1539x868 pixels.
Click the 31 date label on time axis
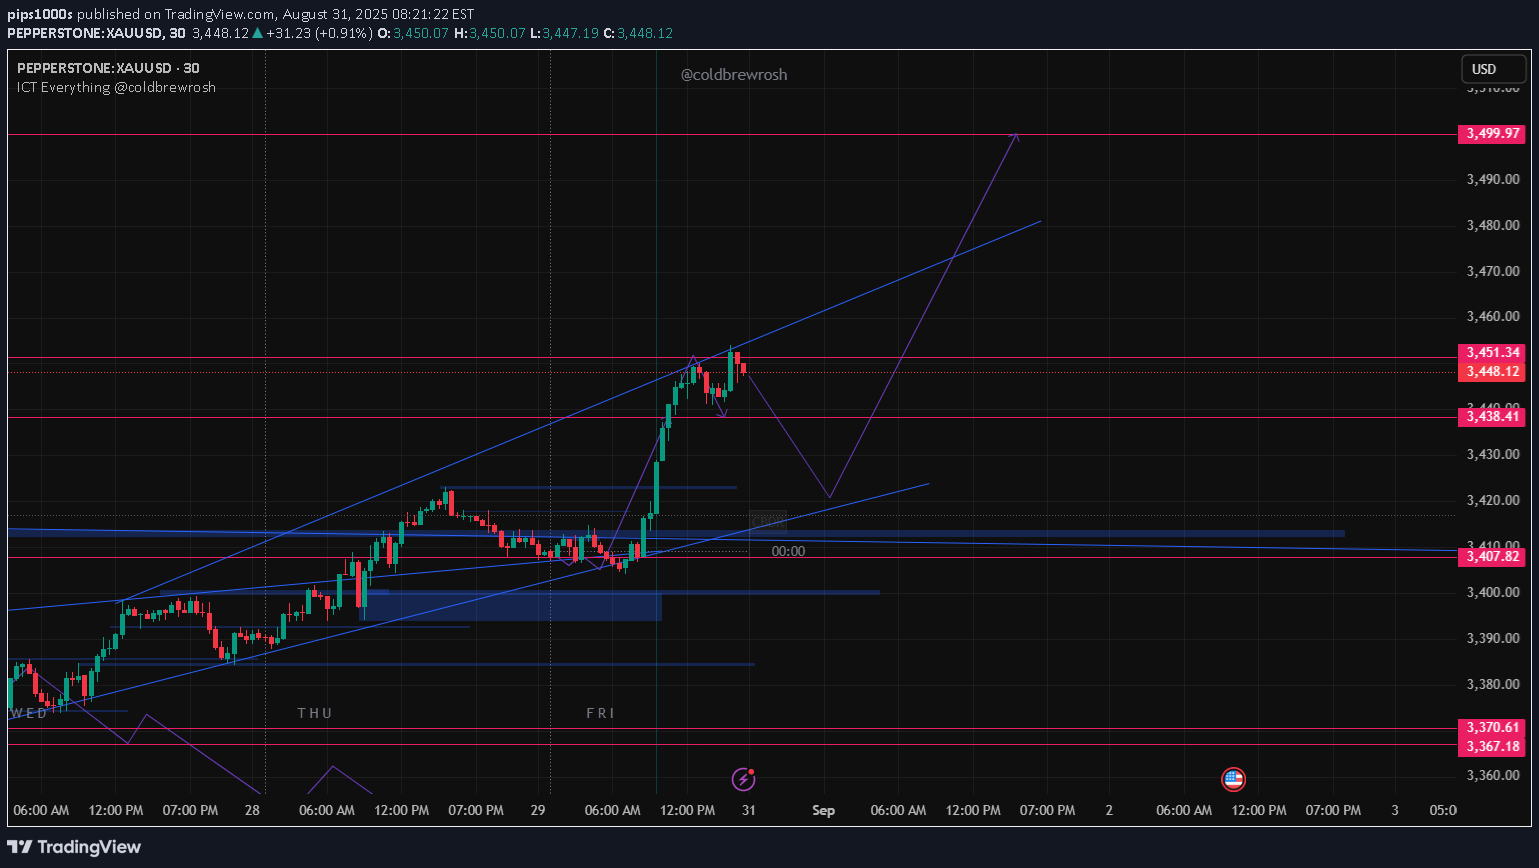click(748, 810)
